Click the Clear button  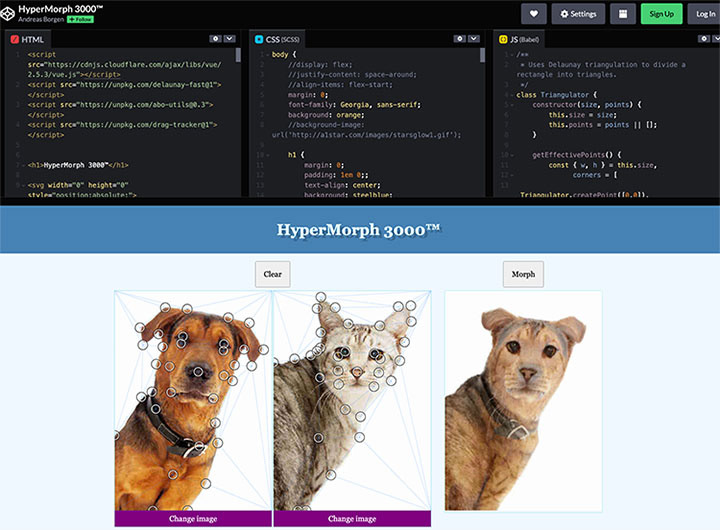[x=273, y=274]
